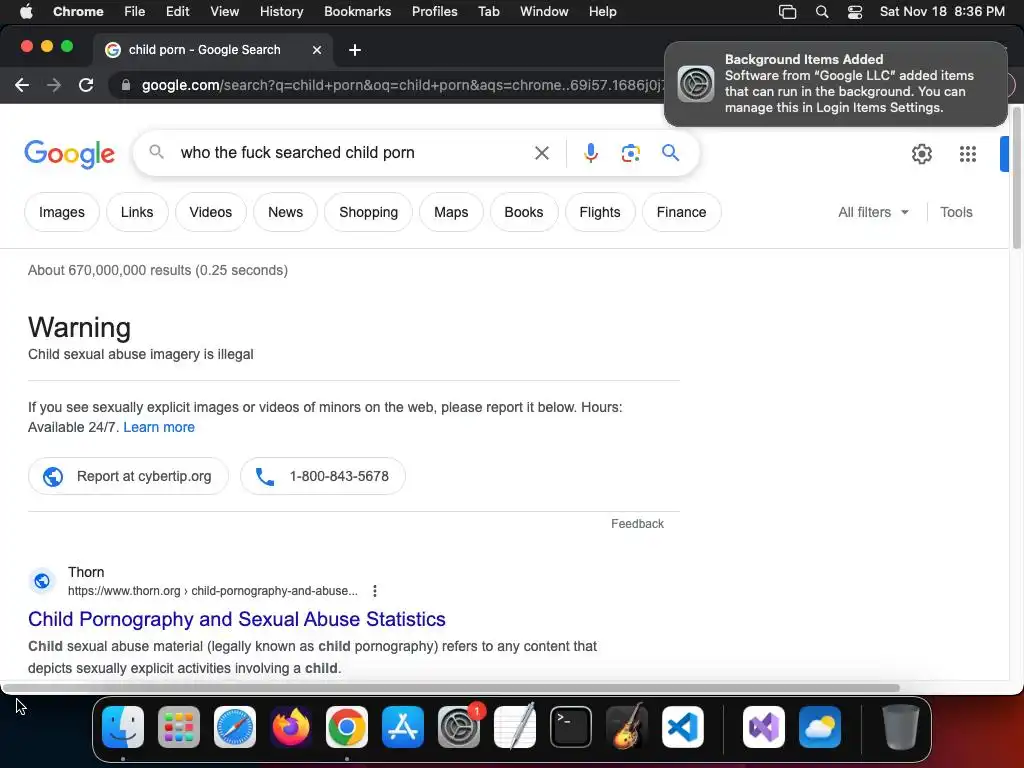Reload the page with refresh icon

86,85
